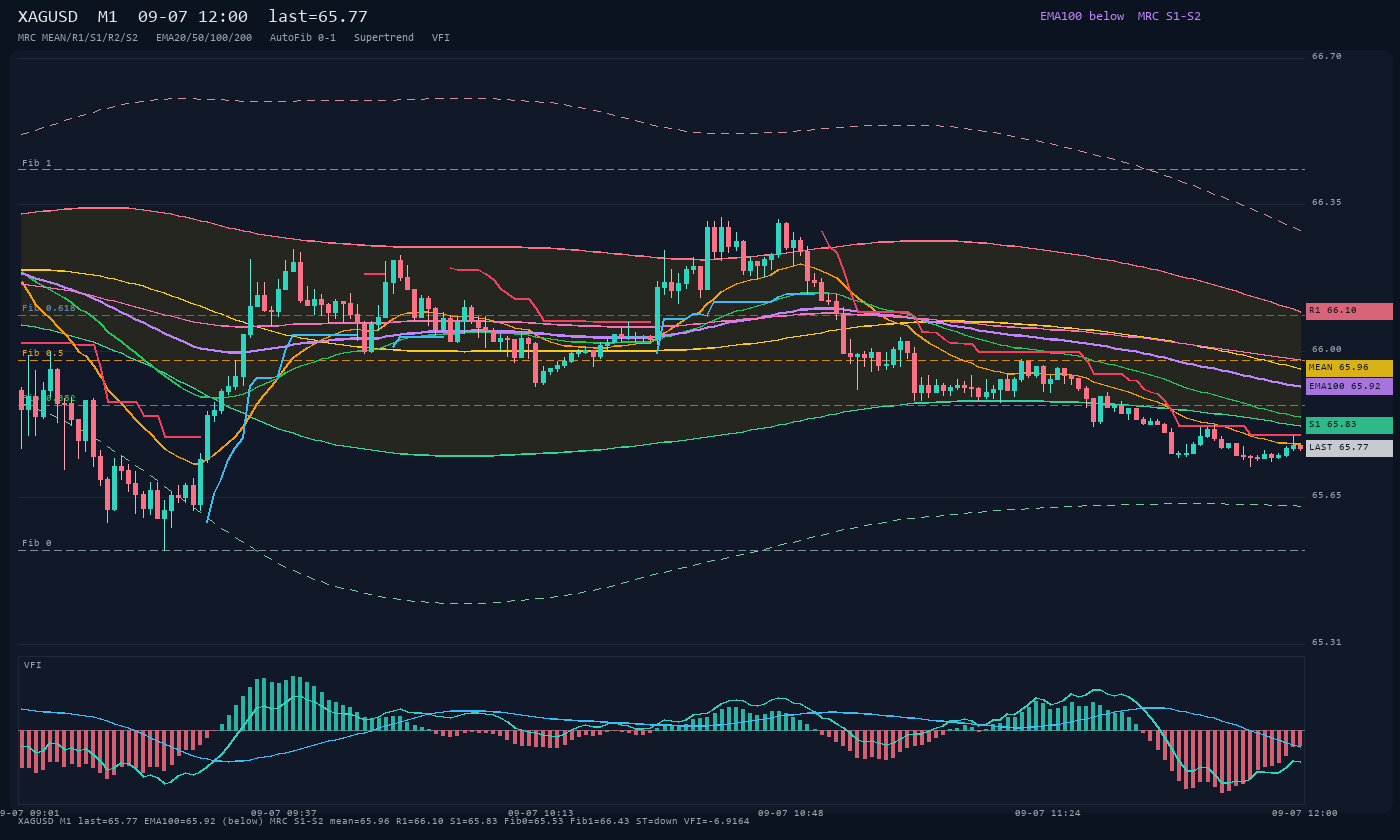Select the 'EMA20/50/100/200' indicator legend

[x=204, y=37]
